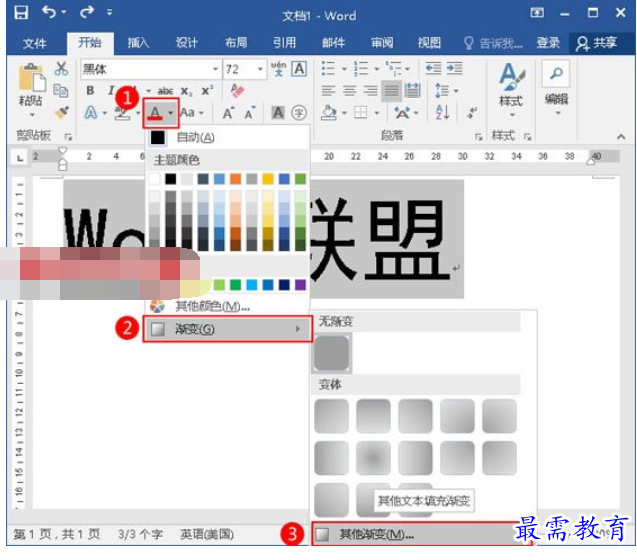Click the Increase Indent icon
Screen dimensions: 637x560
(455, 68)
